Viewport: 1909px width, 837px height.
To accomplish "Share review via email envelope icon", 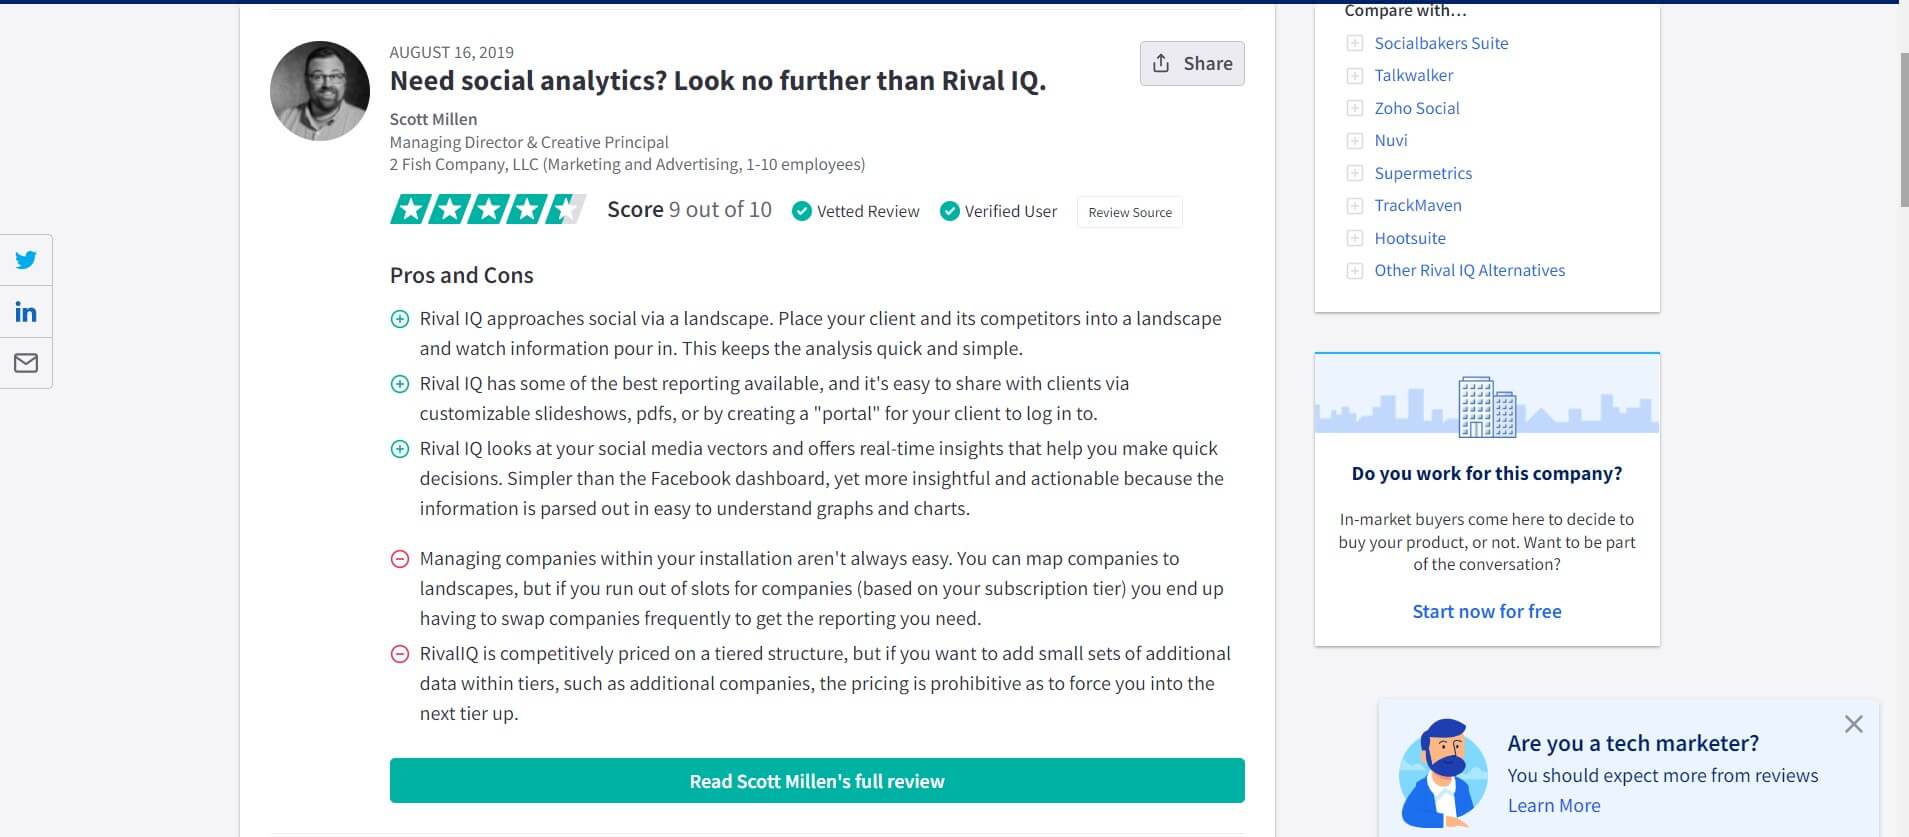I will click(26, 363).
